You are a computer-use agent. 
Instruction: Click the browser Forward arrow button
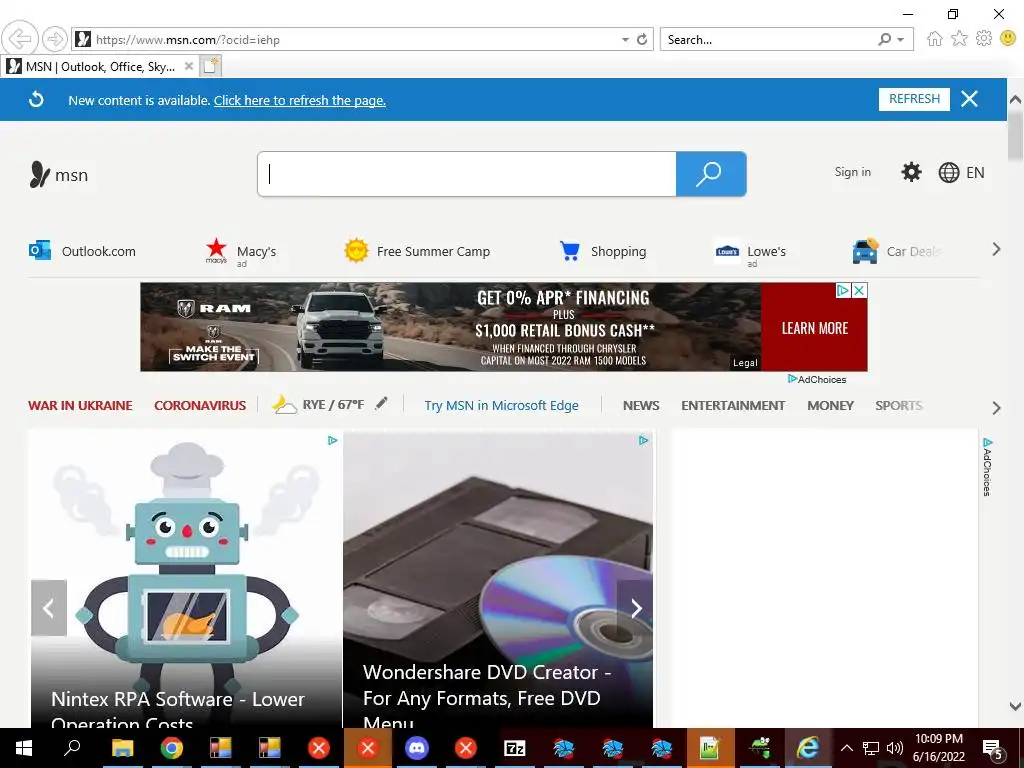pyautogui.click(x=55, y=39)
